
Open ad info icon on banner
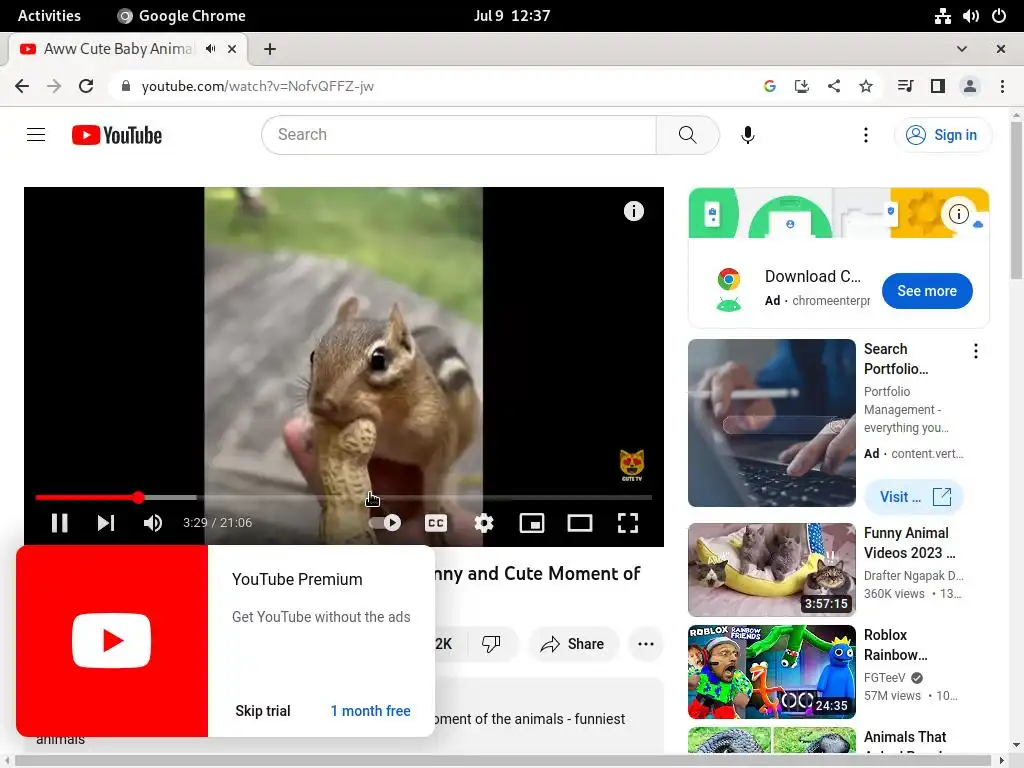pos(958,214)
